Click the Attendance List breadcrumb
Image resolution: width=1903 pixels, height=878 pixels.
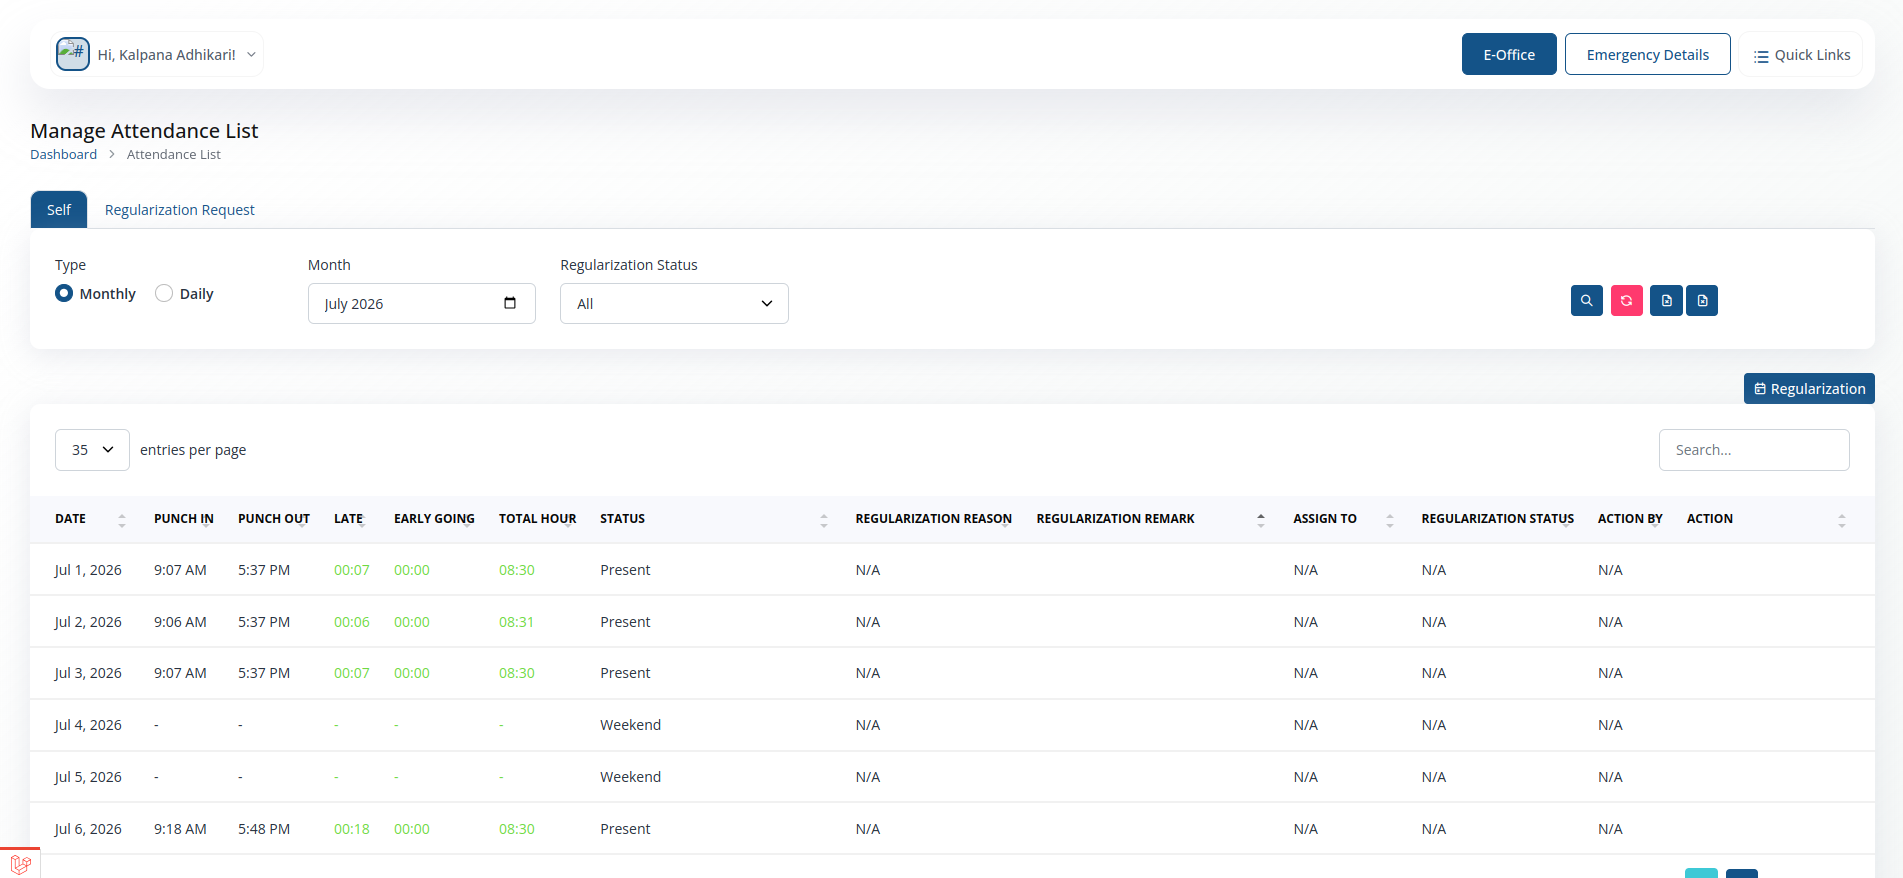pos(174,154)
